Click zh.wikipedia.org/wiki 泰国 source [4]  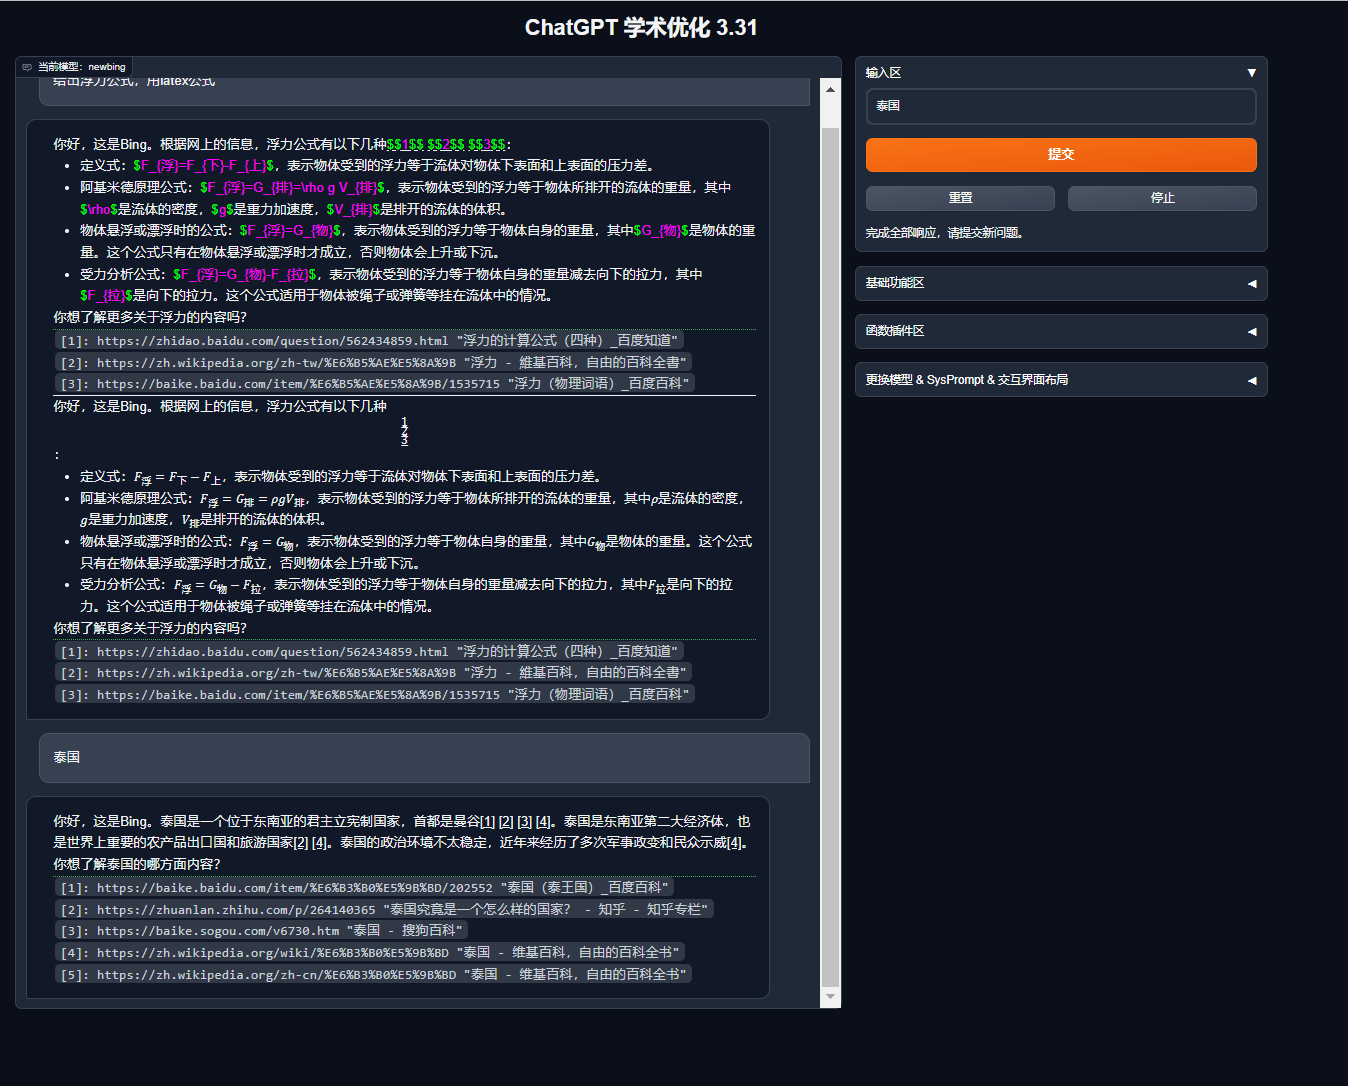(x=370, y=953)
